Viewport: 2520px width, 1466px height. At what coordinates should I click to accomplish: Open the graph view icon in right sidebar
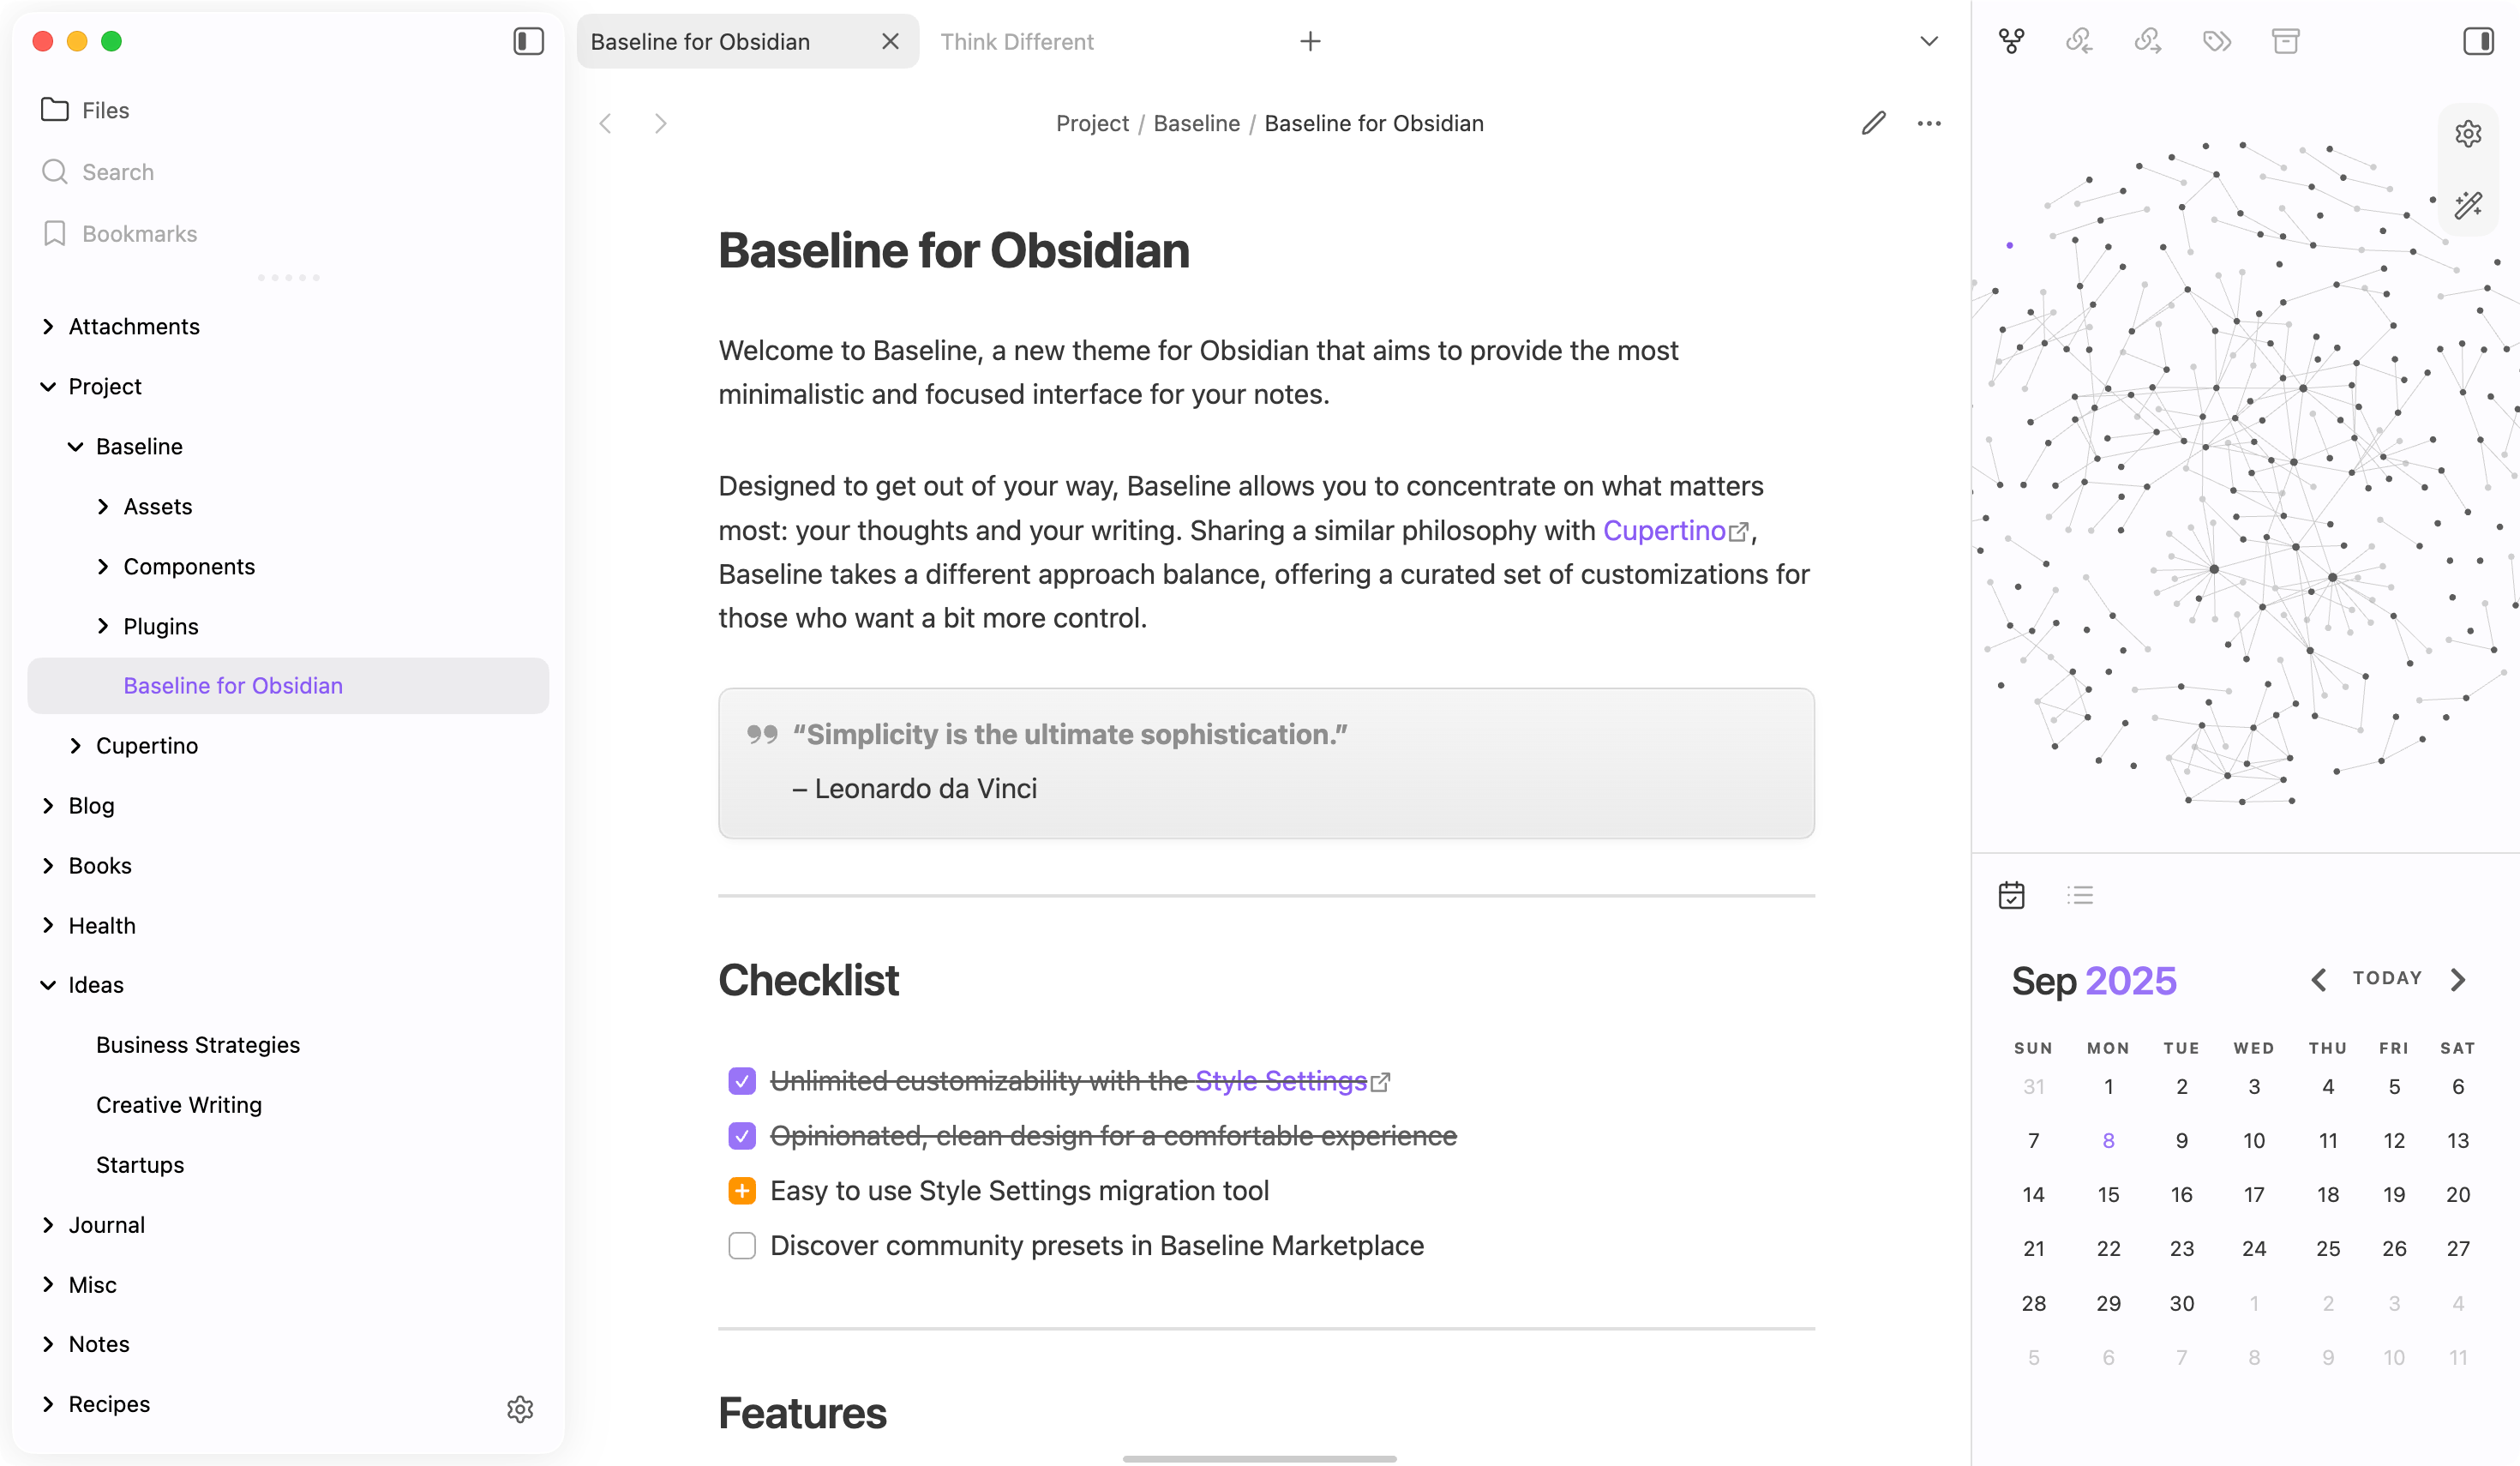tap(2011, 41)
